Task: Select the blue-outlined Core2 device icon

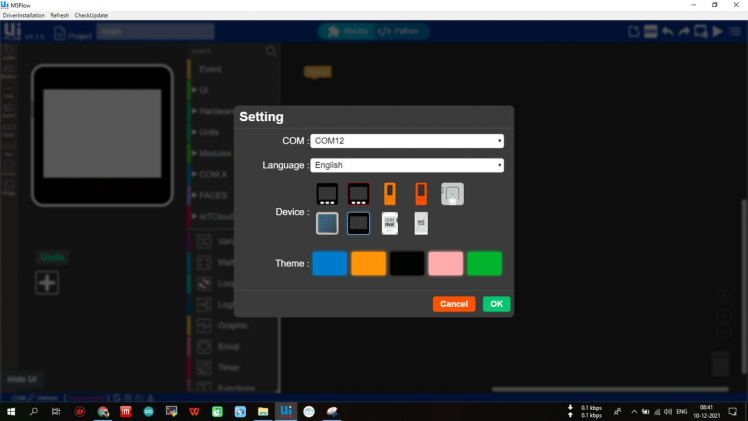Action: (x=358, y=223)
